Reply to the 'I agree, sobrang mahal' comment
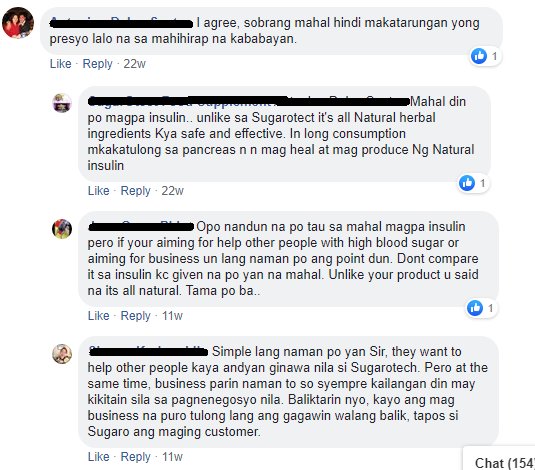Screen dimensions: 535x470 click(97, 64)
